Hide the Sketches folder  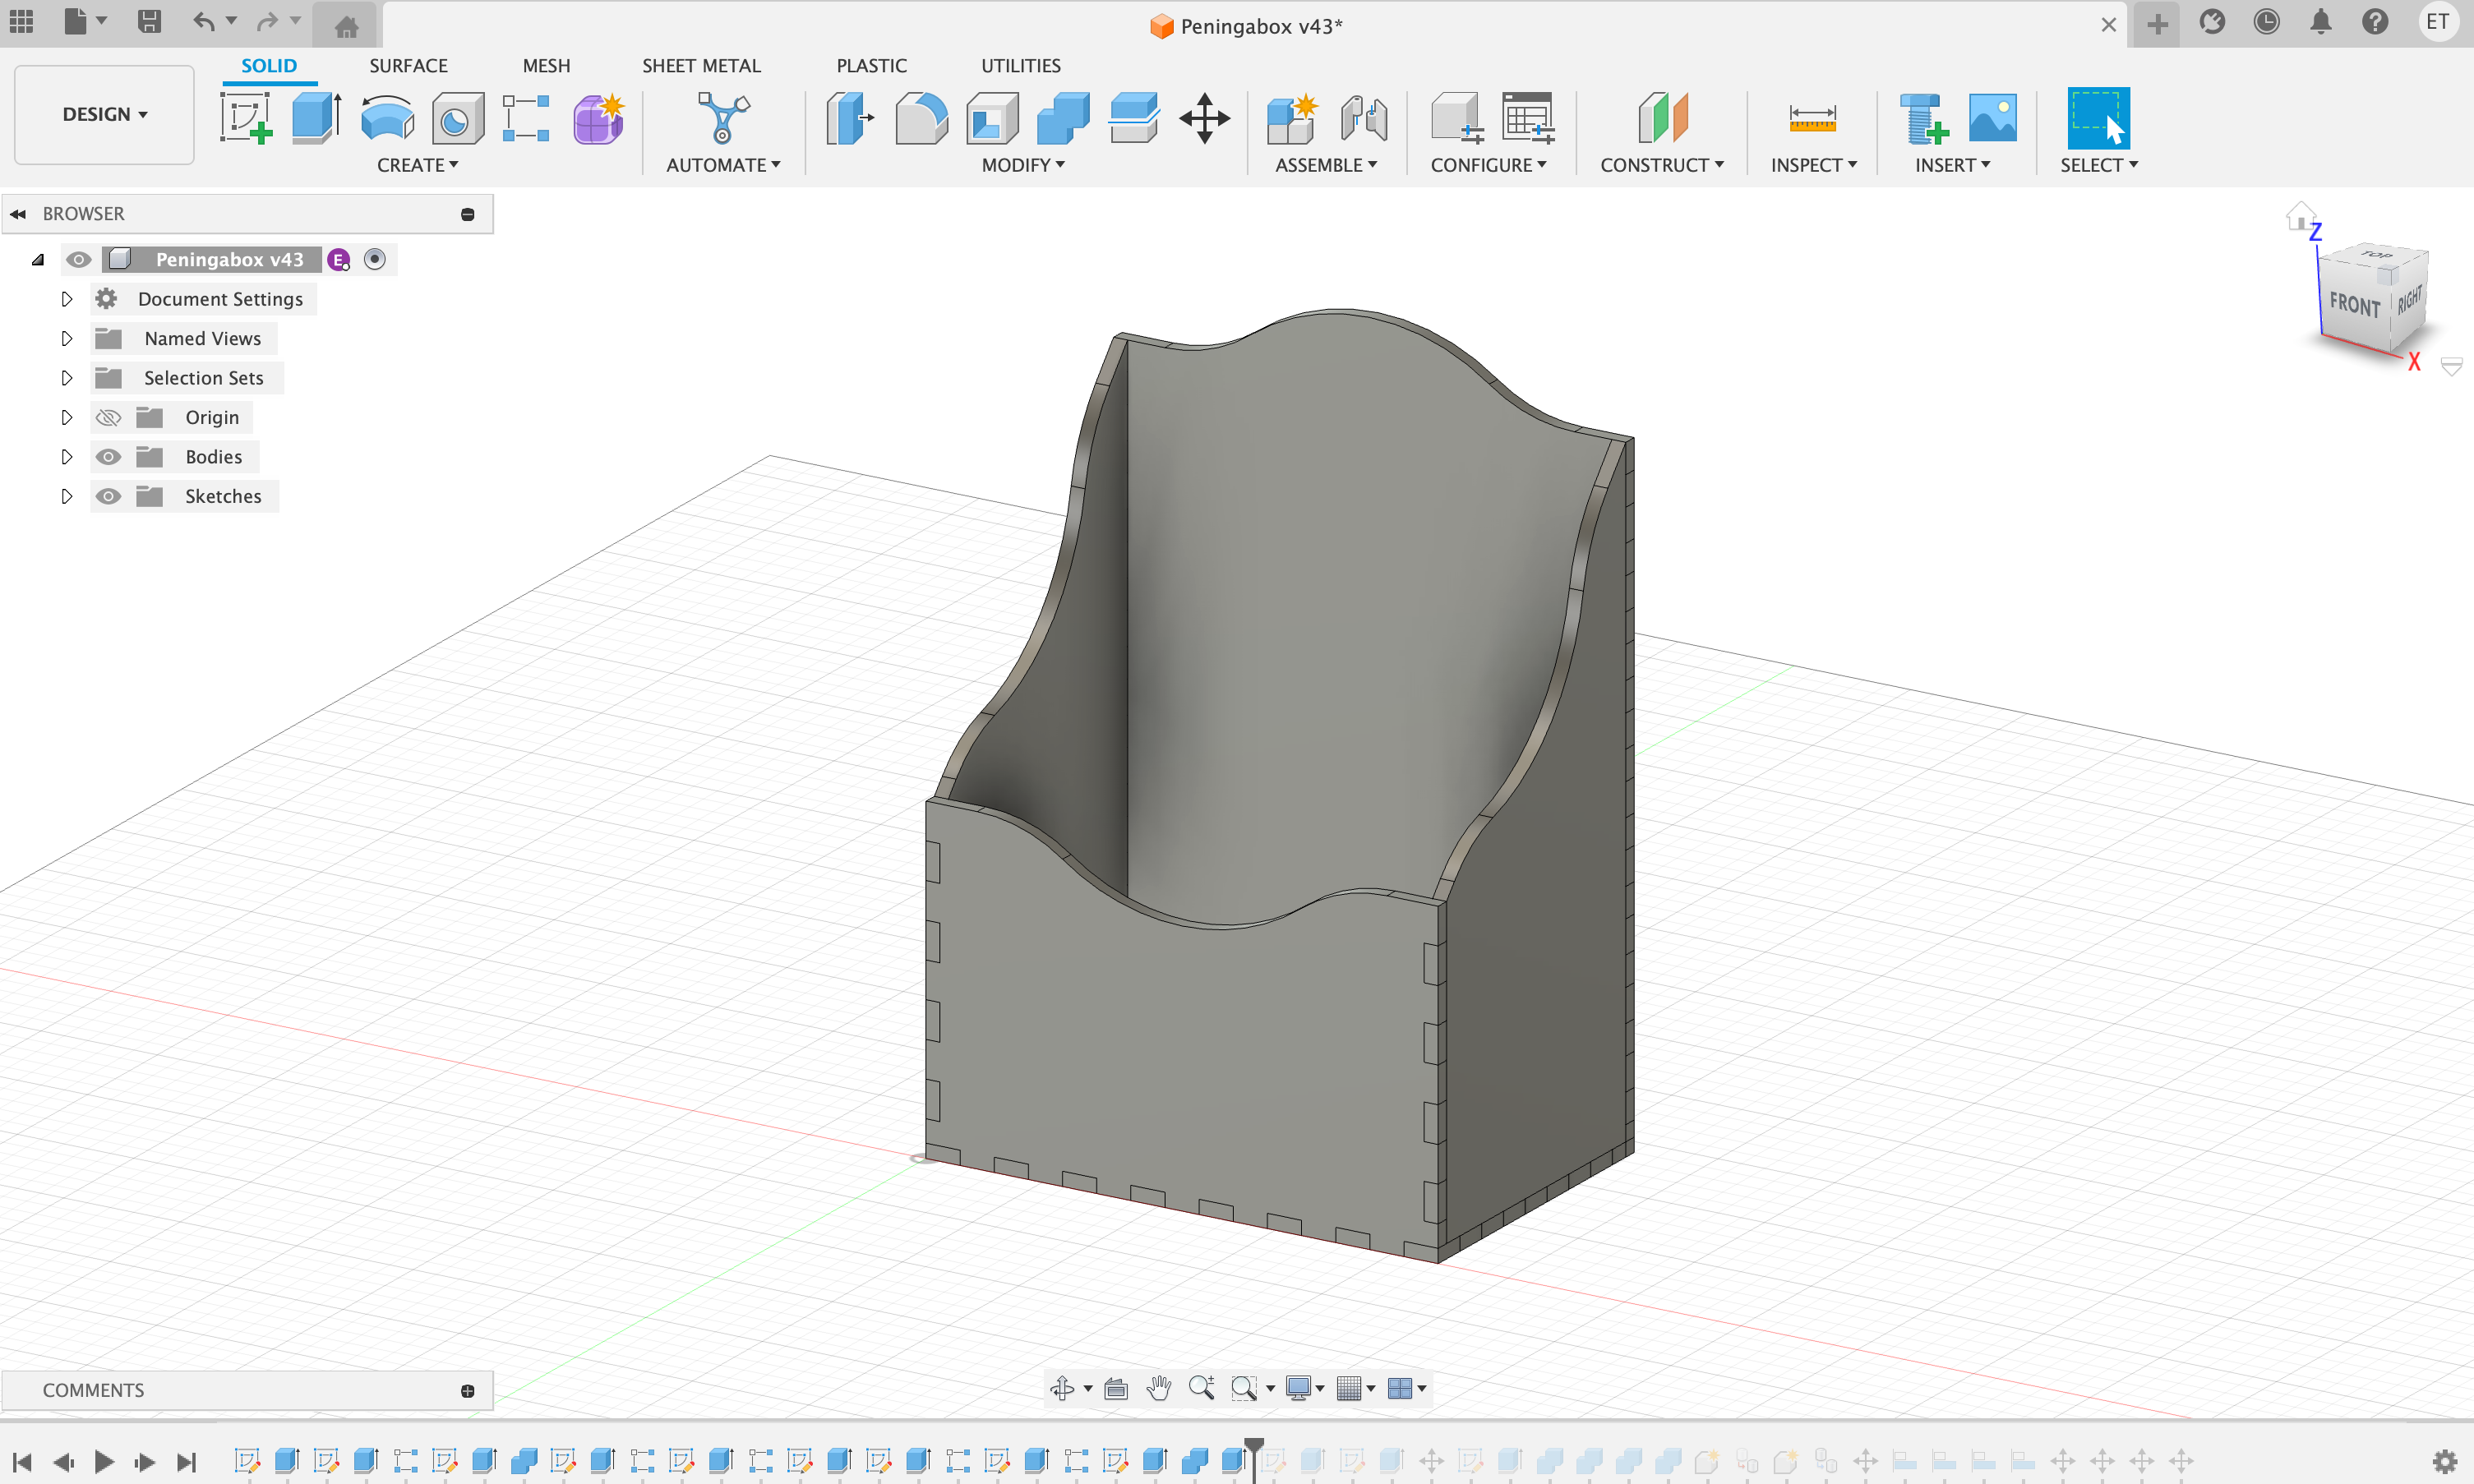[108, 497]
